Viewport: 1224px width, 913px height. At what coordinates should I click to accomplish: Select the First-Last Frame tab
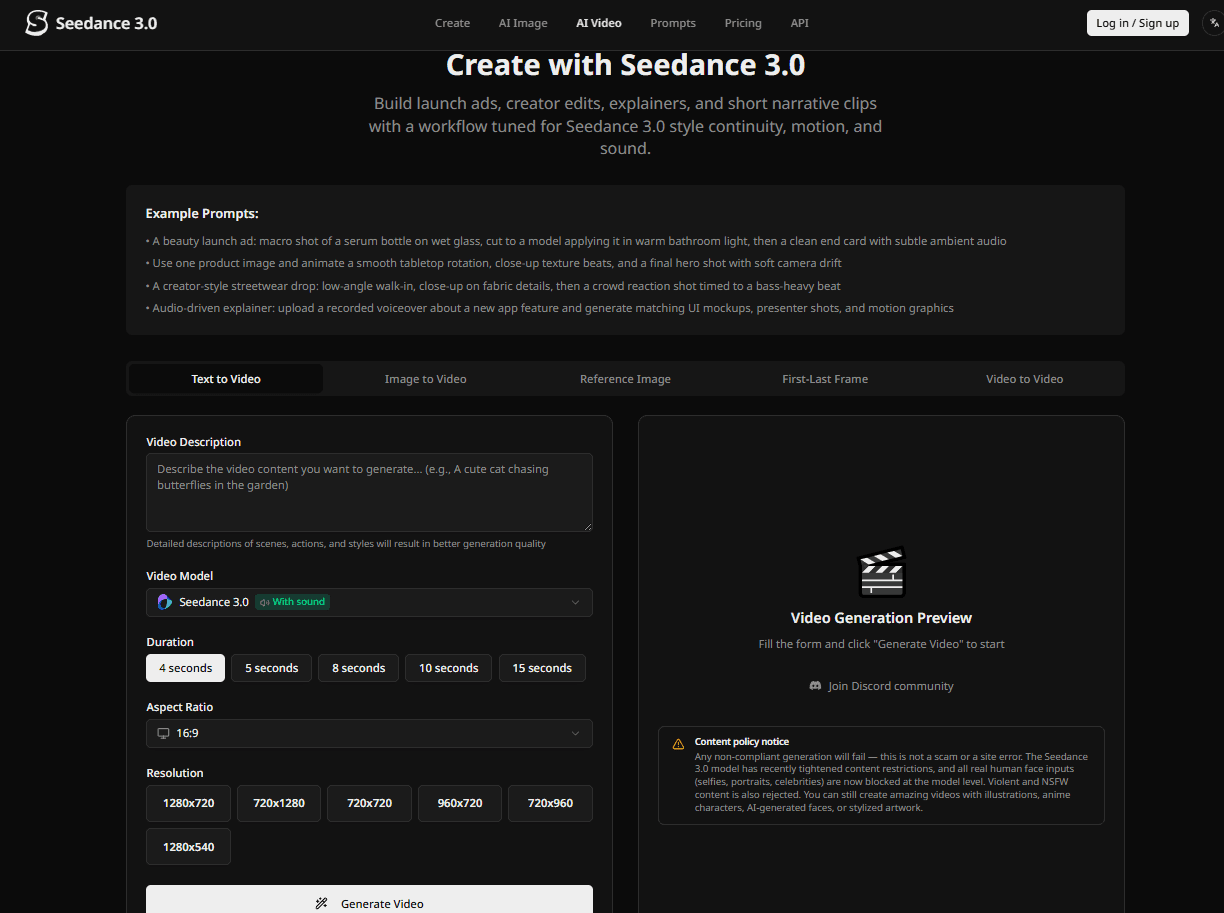pos(825,379)
